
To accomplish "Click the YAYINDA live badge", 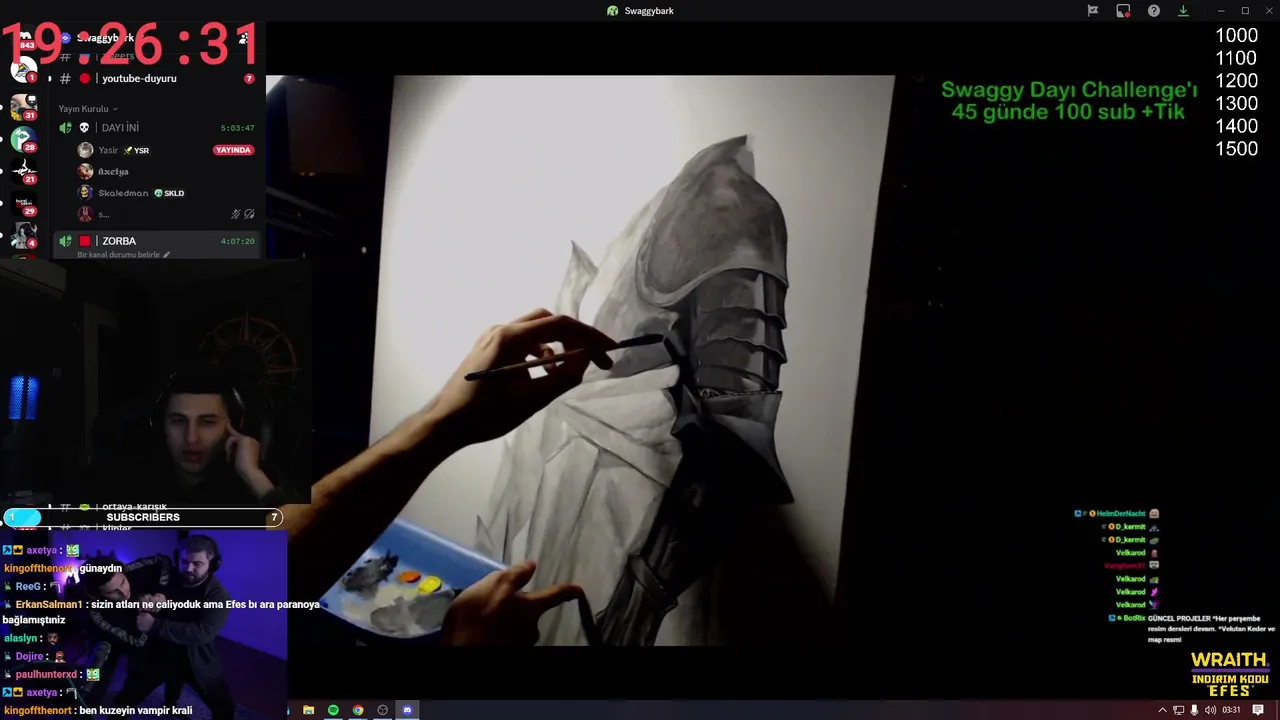I will coord(233,150).
